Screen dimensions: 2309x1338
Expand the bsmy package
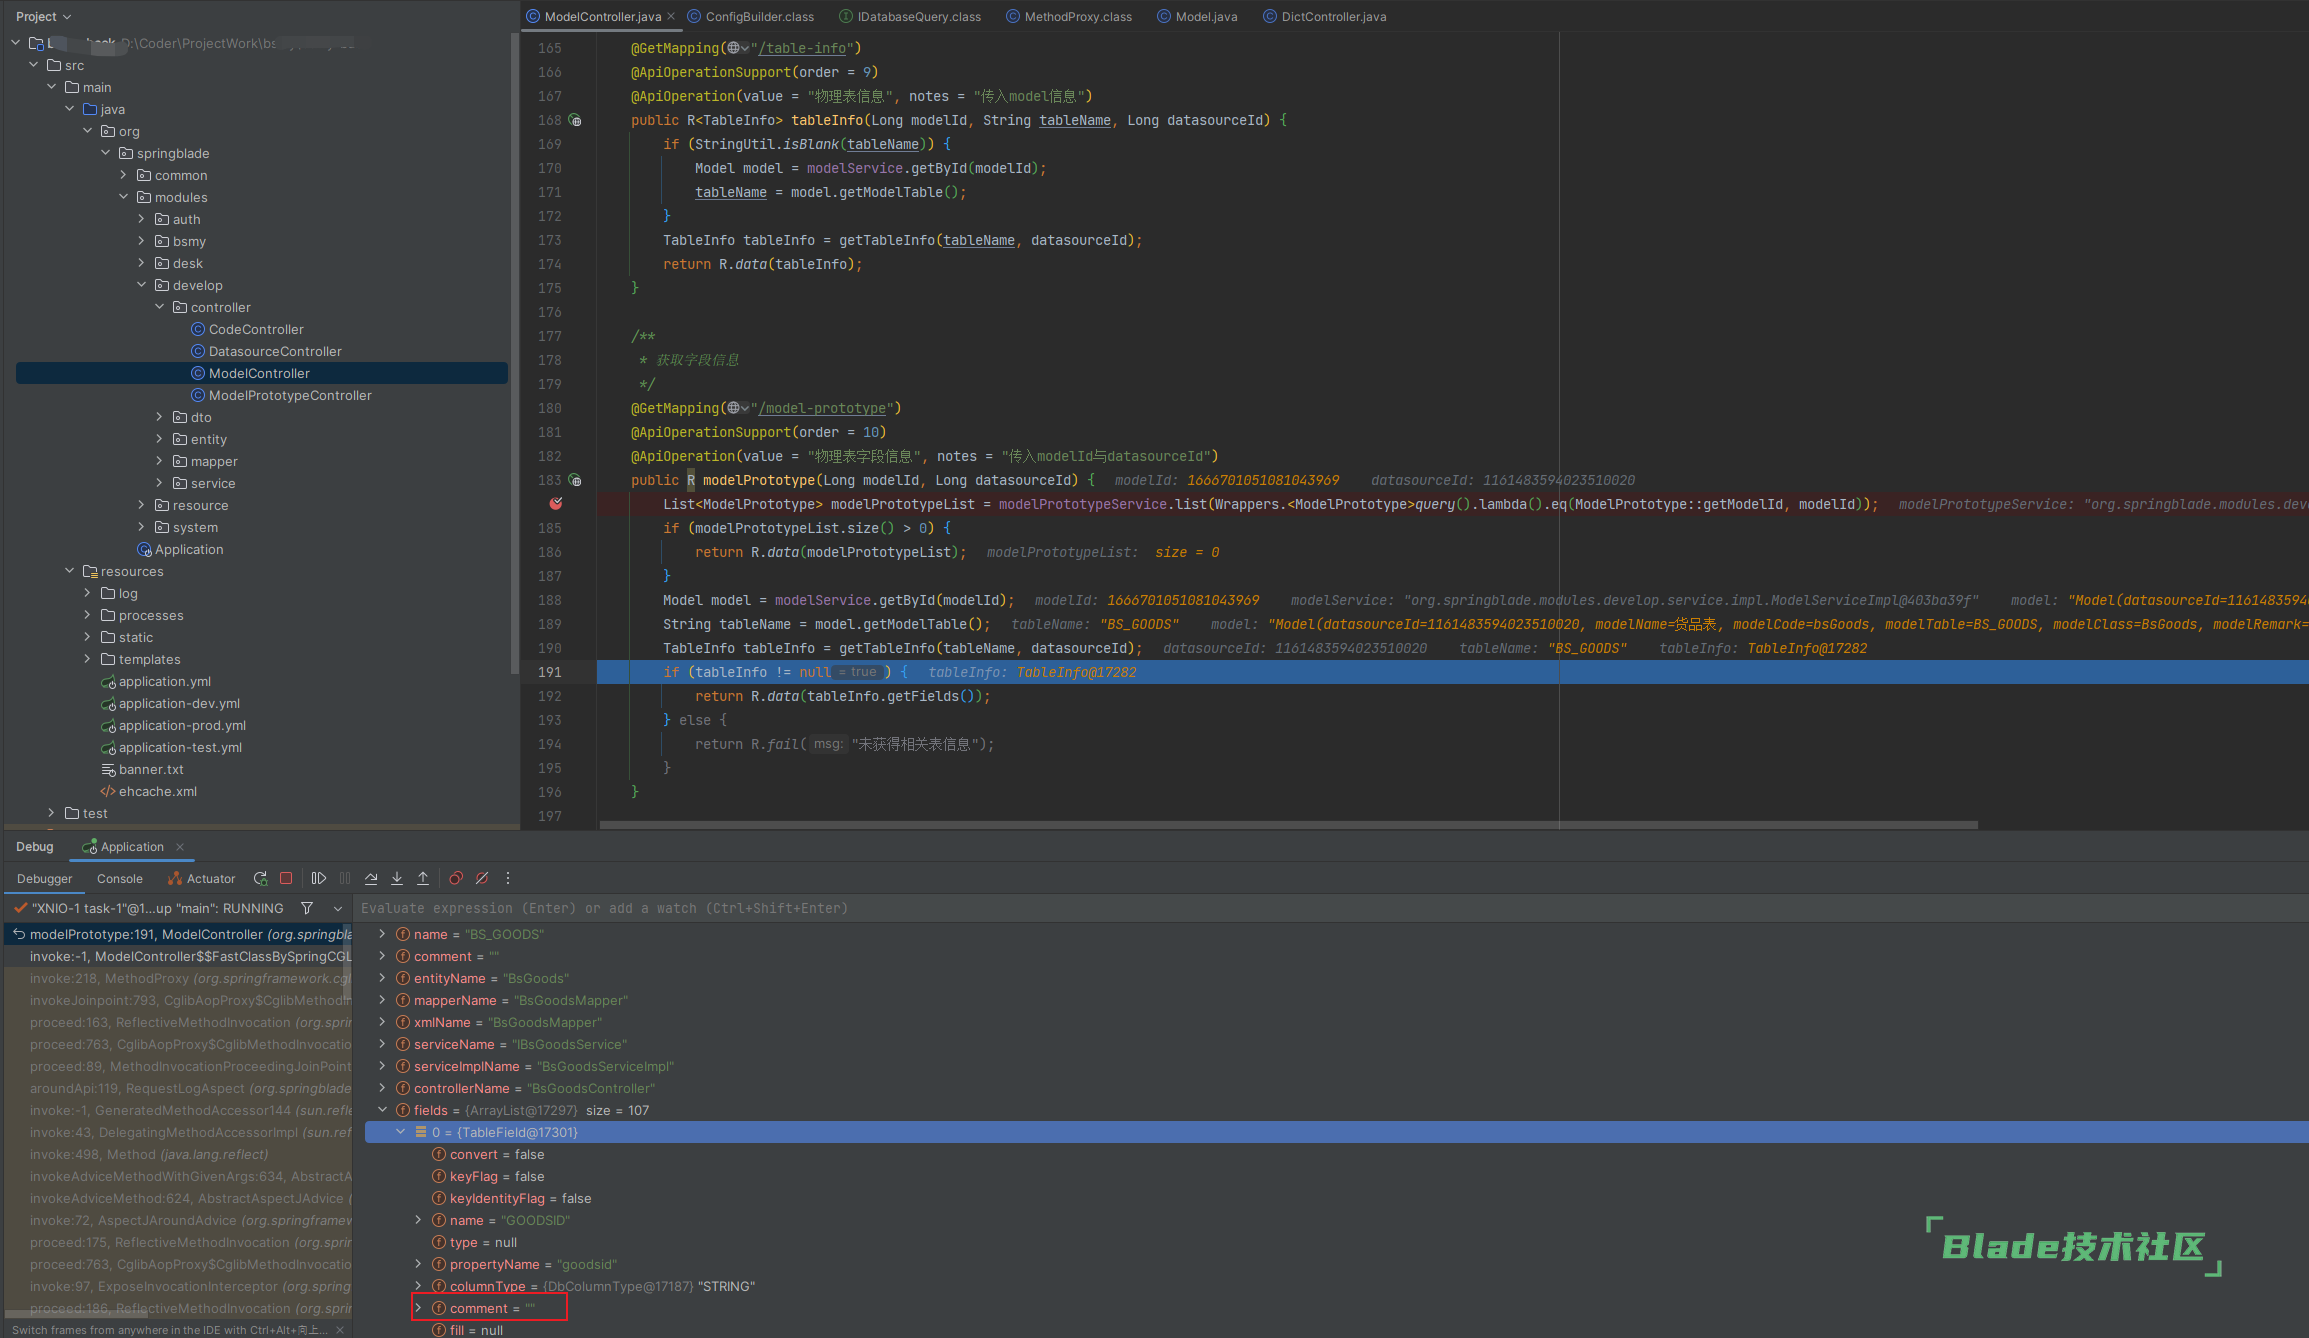click(x=141, y=241)
